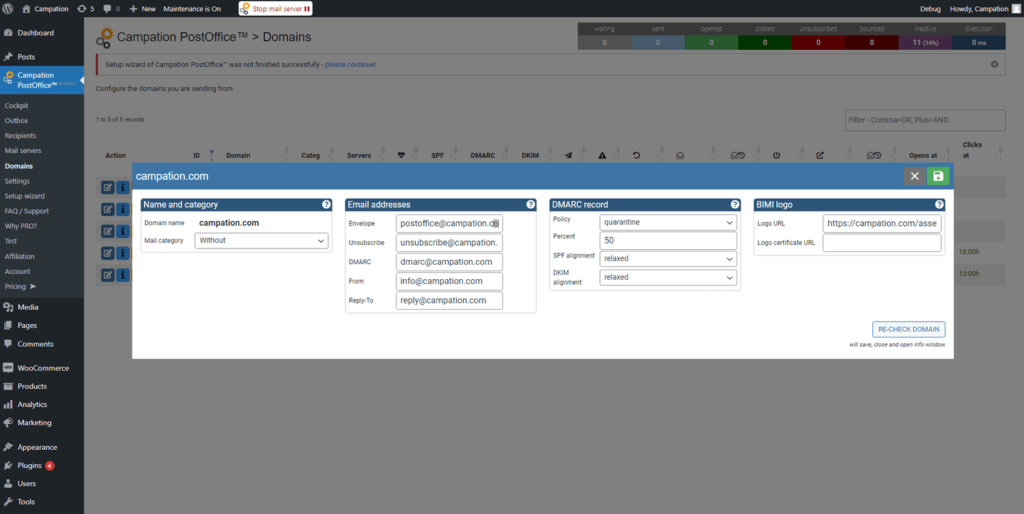The image size is (1024, 514).
Task: Click the From email input field
Action: click(449, 281)
